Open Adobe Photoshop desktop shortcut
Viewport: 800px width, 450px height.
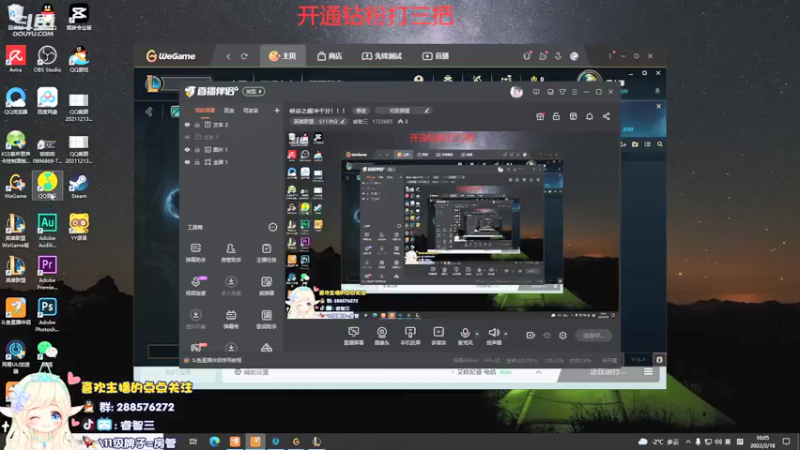(47, 315)
